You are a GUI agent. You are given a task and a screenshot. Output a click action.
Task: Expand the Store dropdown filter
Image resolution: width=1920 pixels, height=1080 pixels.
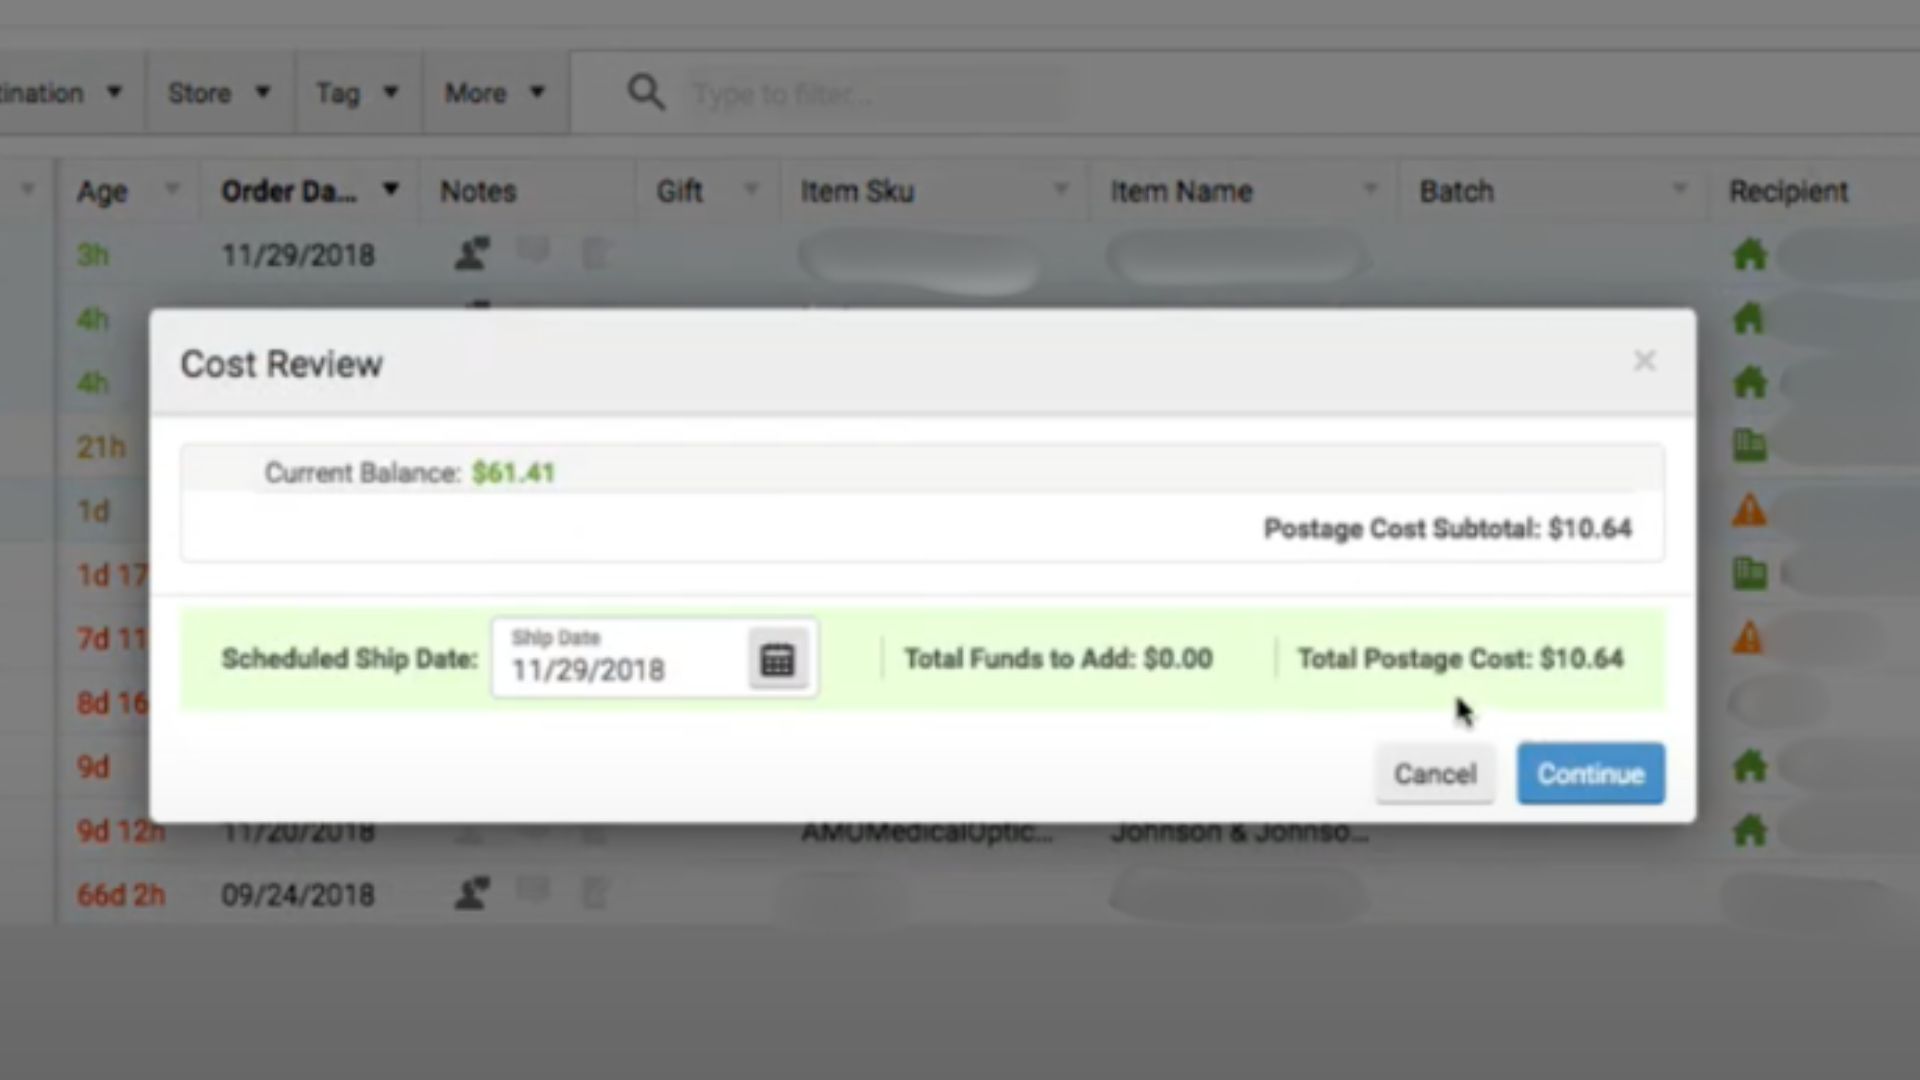[x=215, y=92]
